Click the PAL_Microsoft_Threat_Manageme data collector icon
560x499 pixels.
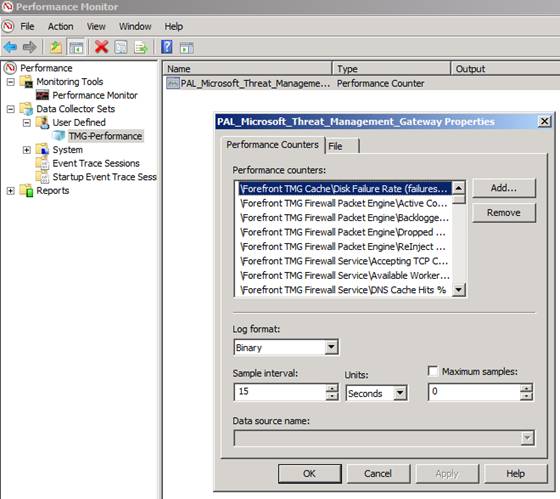pos(173,83)
